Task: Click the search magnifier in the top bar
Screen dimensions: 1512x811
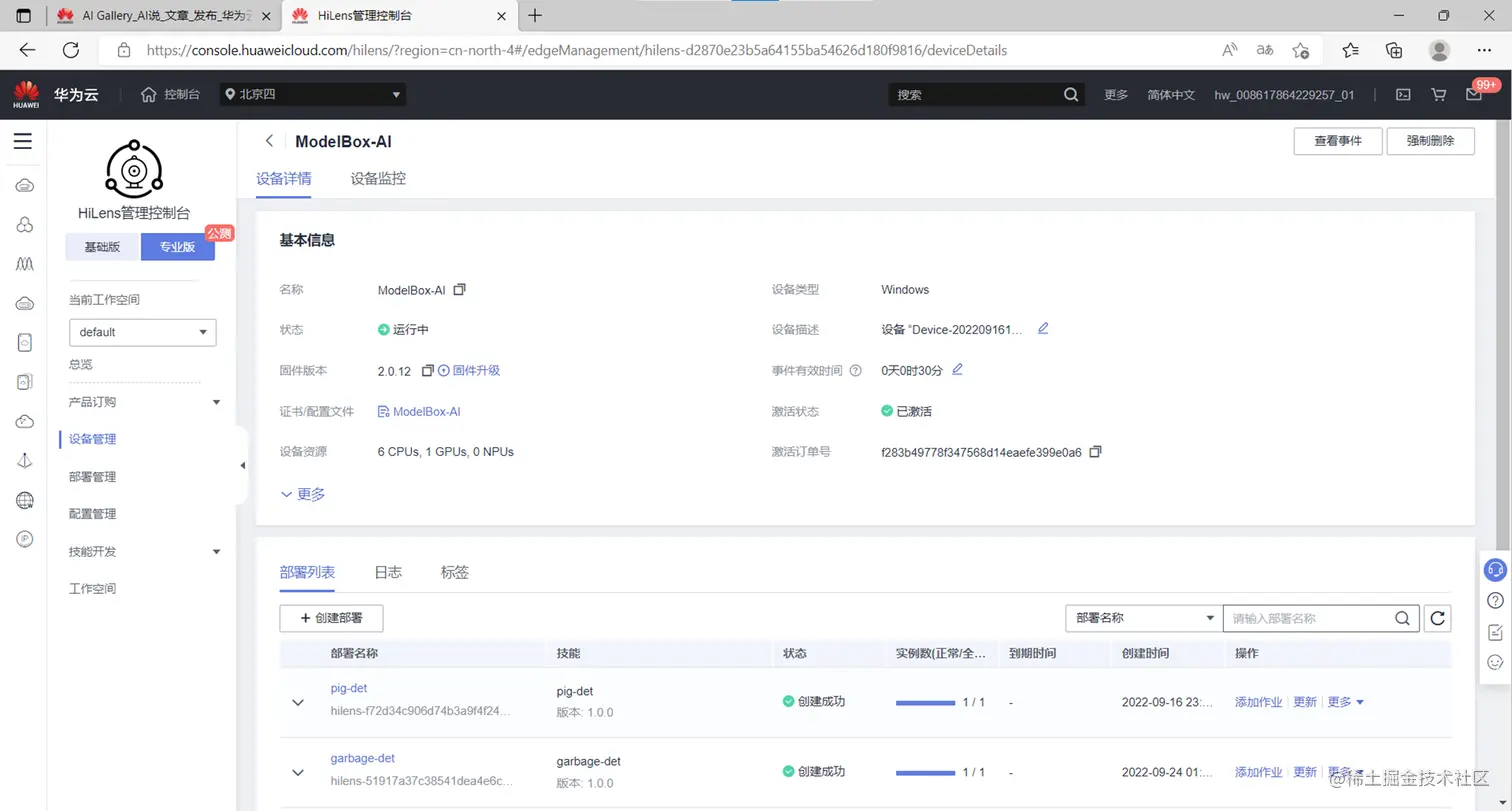Action: click(1071, 94)
